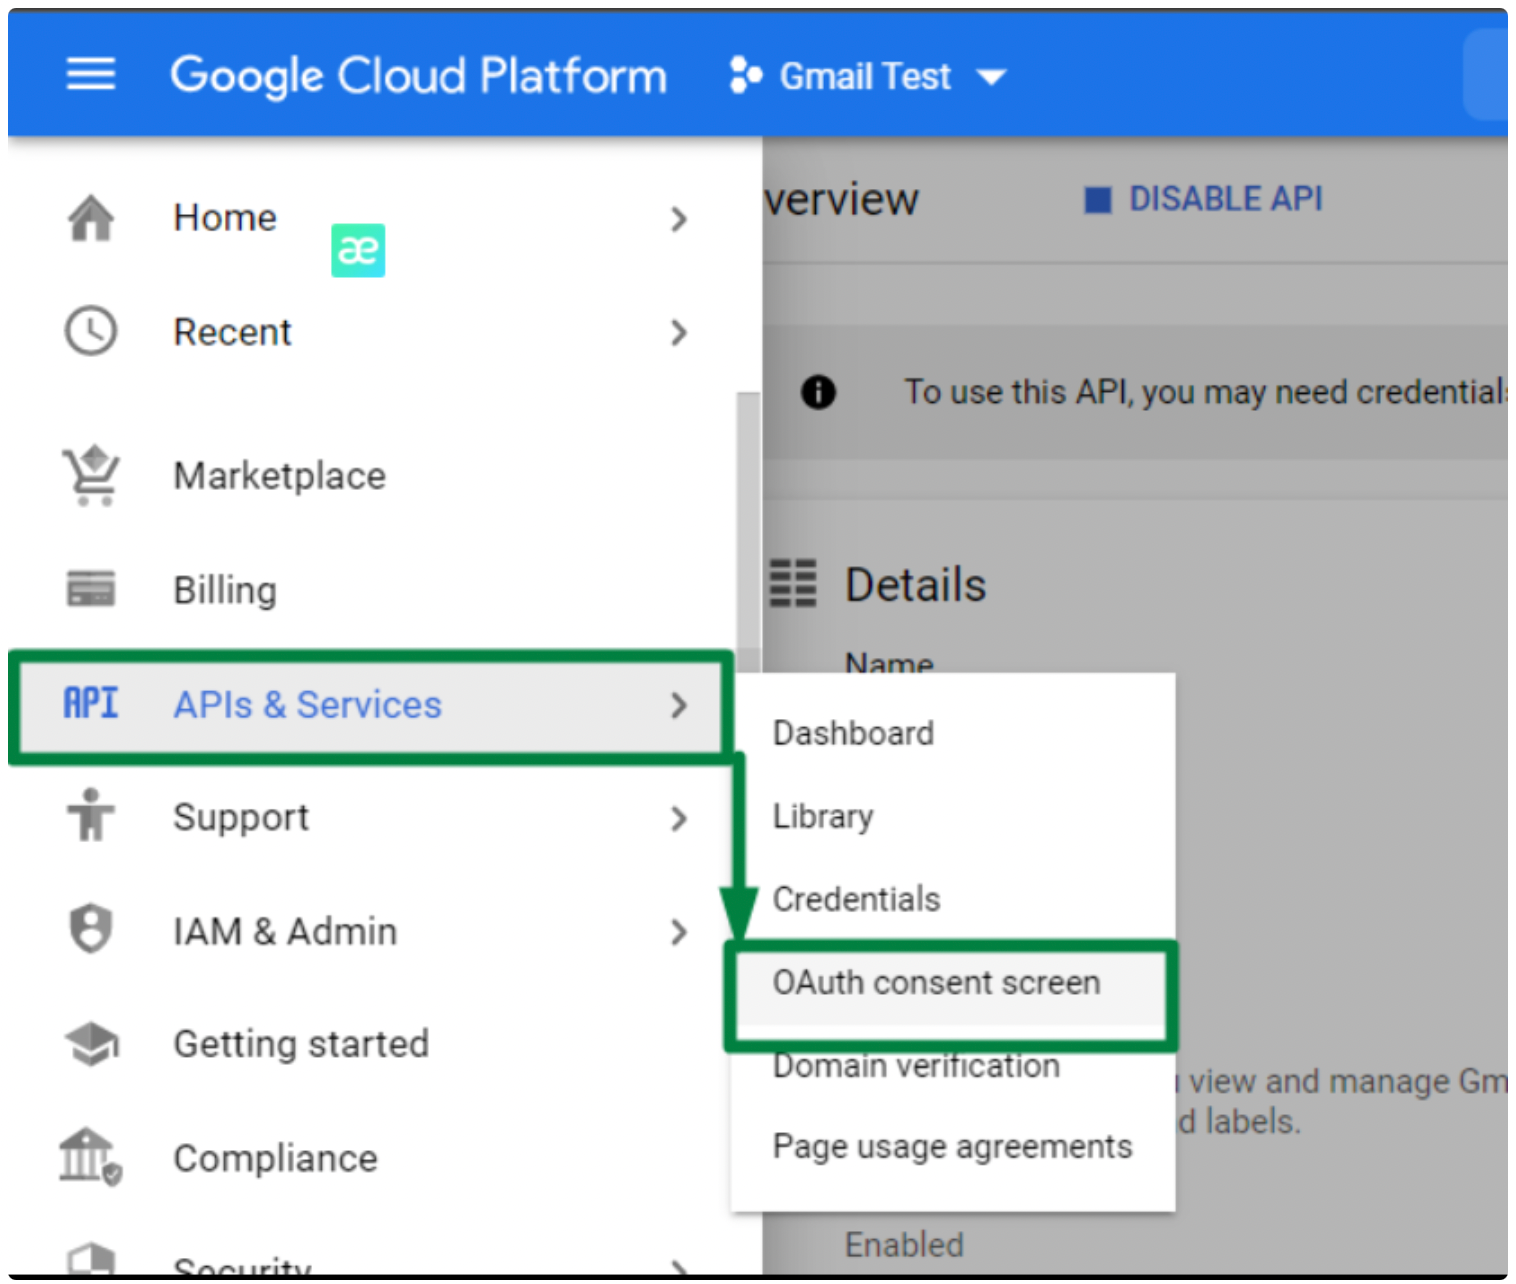This screenshot has width=1516, height=1284.
Task: Open the Gmail Test project dropdown arrow
Action: coord(991,77)
